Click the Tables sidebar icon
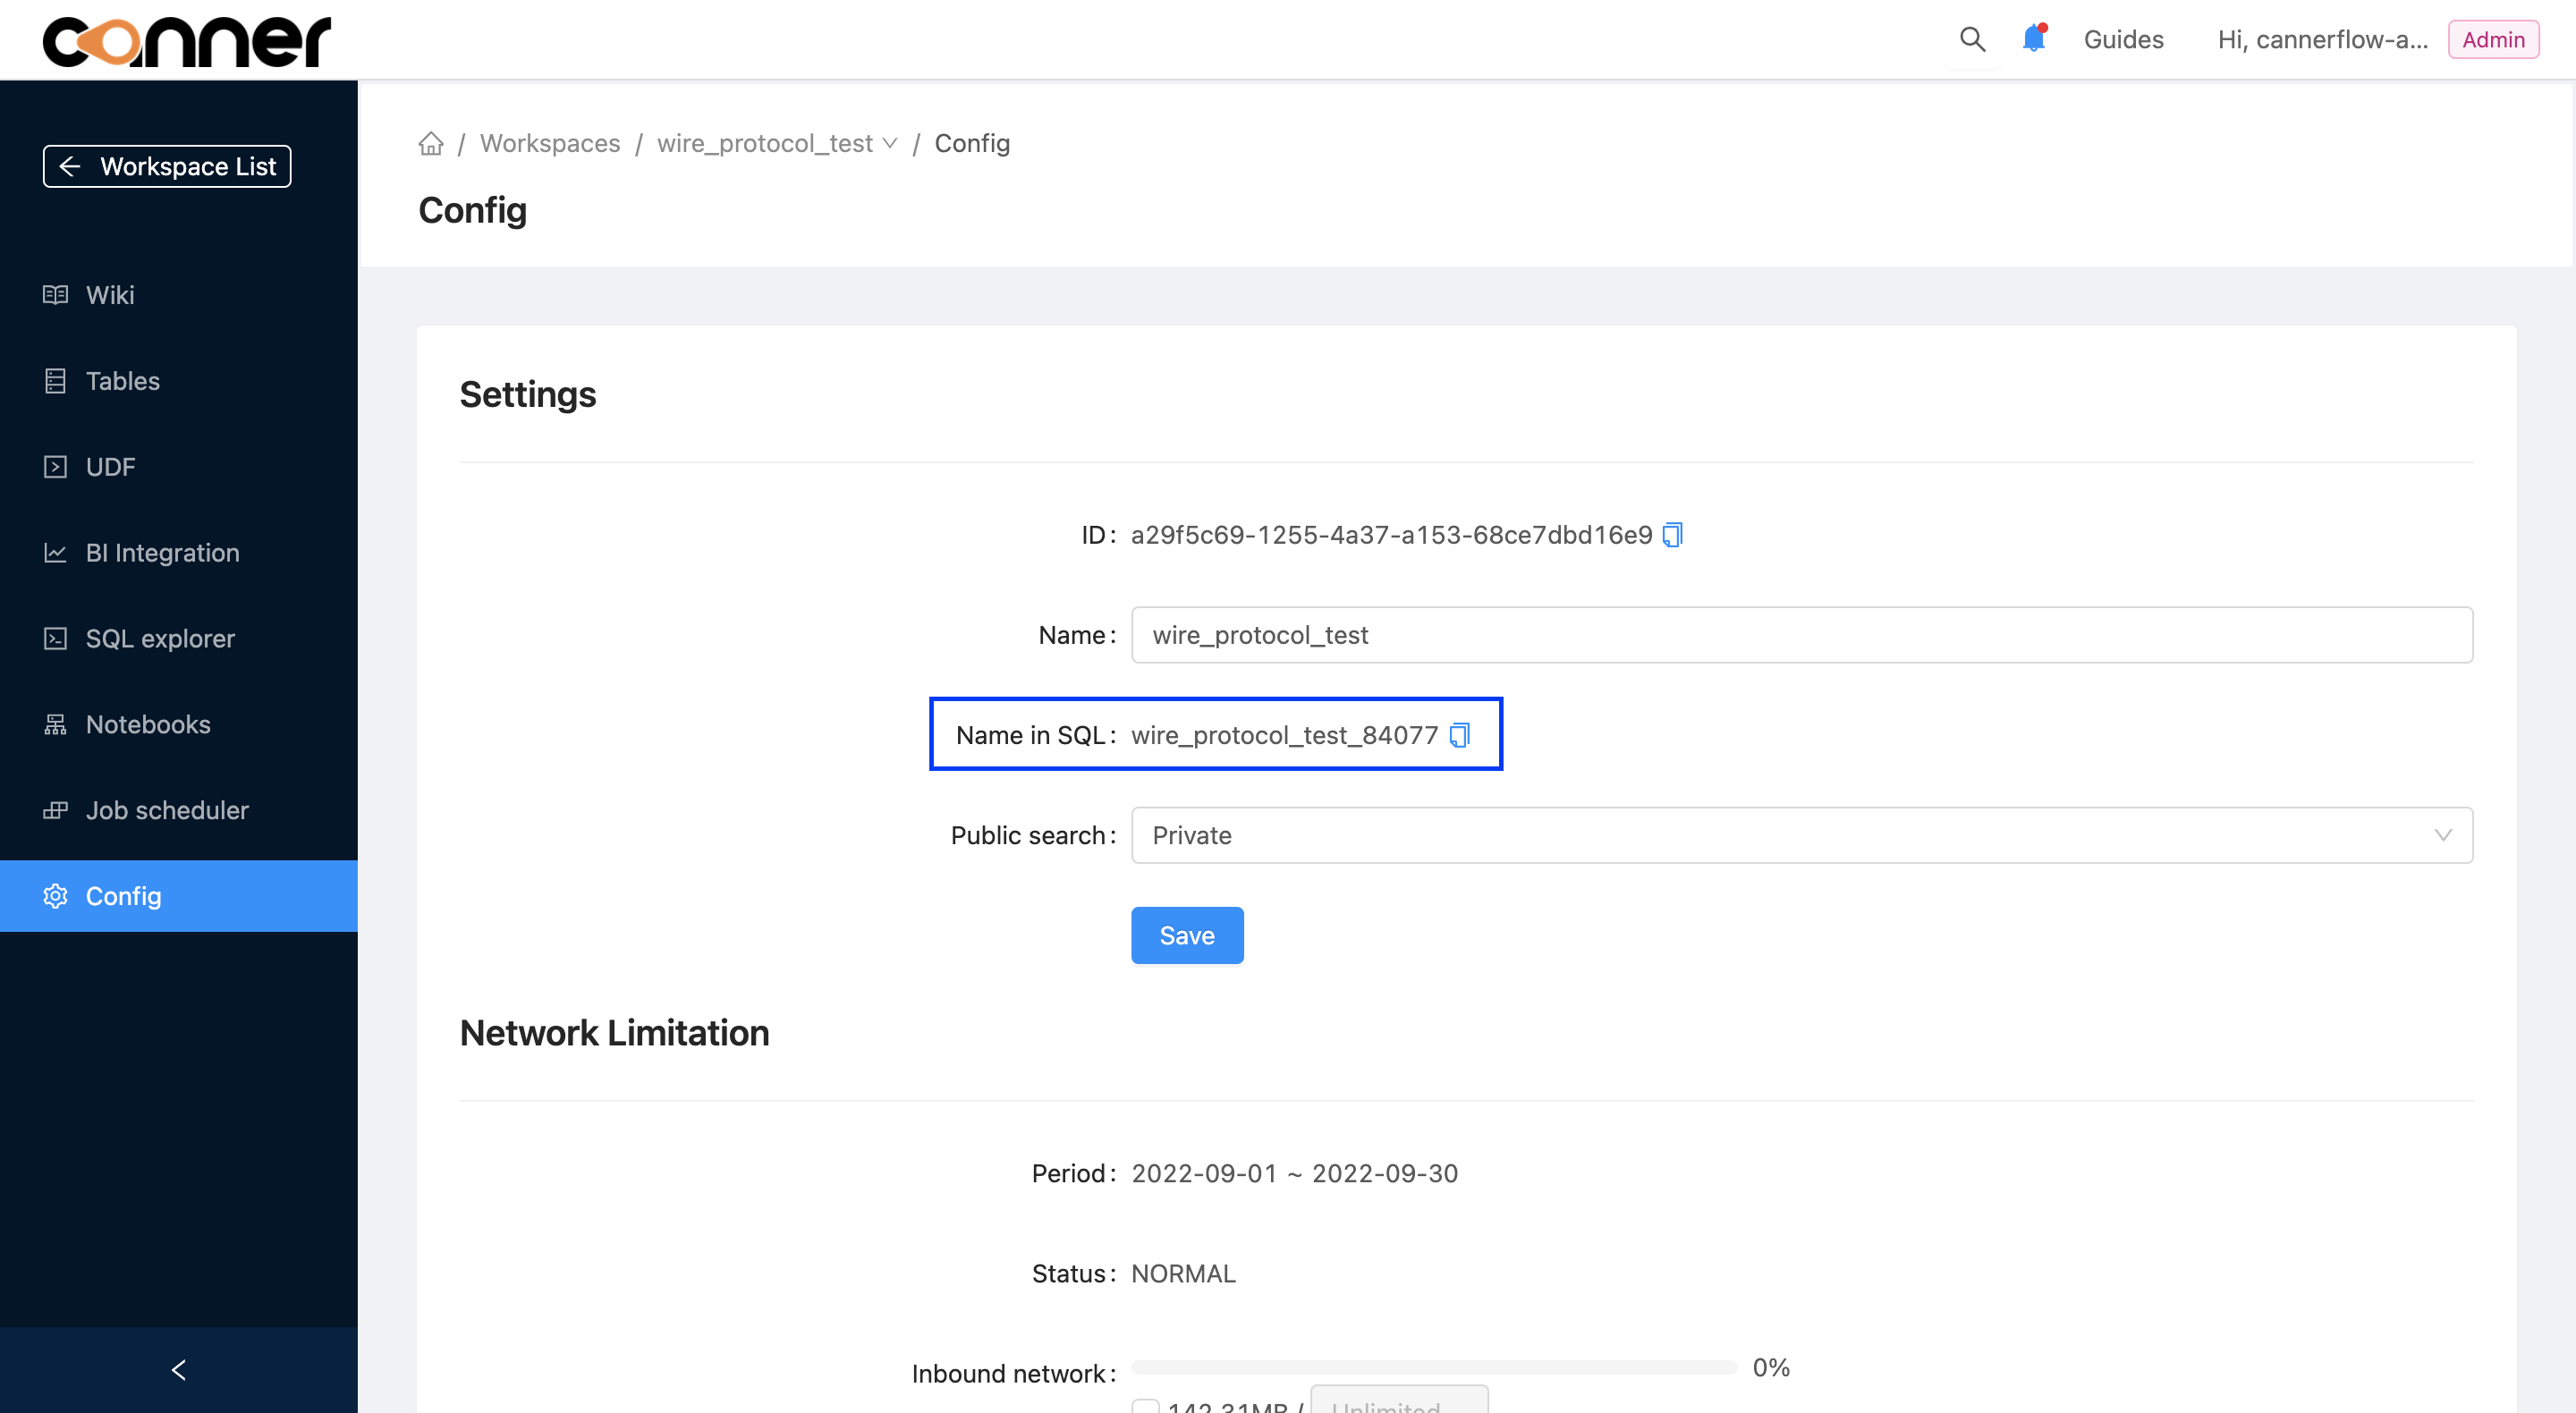The width and height of the screenshot is (2576, 1413). [55, 381]
